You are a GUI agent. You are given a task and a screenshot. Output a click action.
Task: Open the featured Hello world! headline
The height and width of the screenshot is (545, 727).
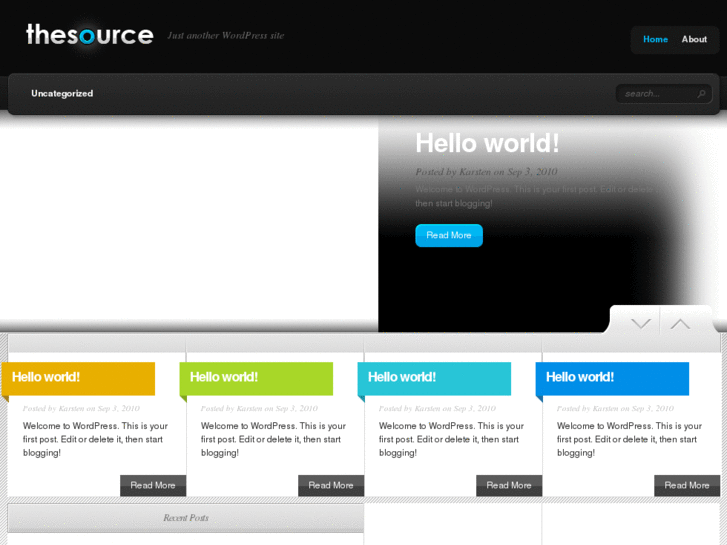point(487,143)
